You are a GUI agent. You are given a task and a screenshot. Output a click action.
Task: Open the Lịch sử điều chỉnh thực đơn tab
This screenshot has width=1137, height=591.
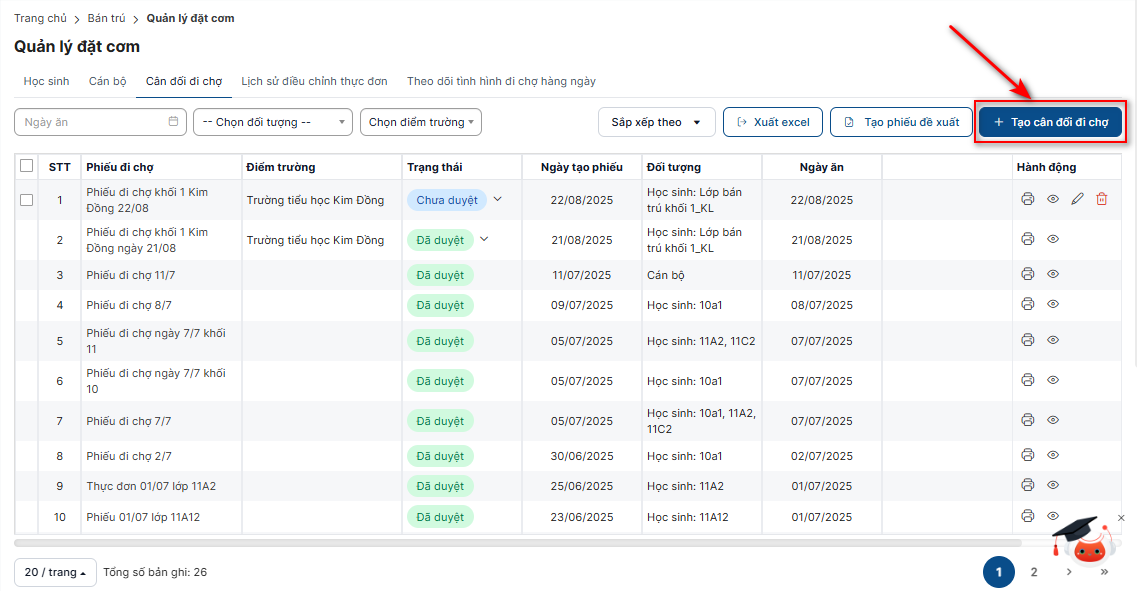(x=314, y=81)
